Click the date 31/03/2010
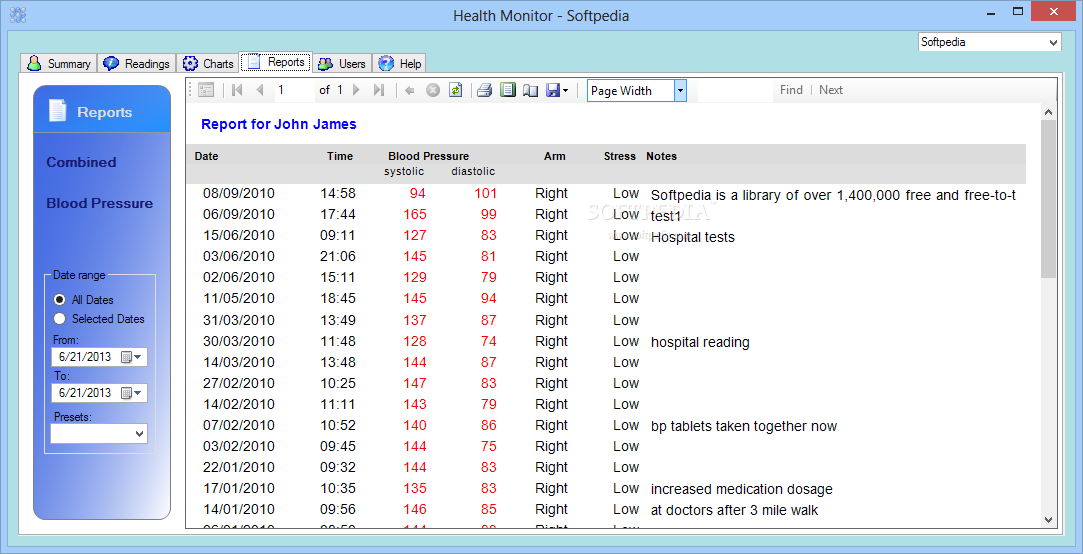Image resolution: width=1083 pixels, height=554 pixels. click(238, 321)
